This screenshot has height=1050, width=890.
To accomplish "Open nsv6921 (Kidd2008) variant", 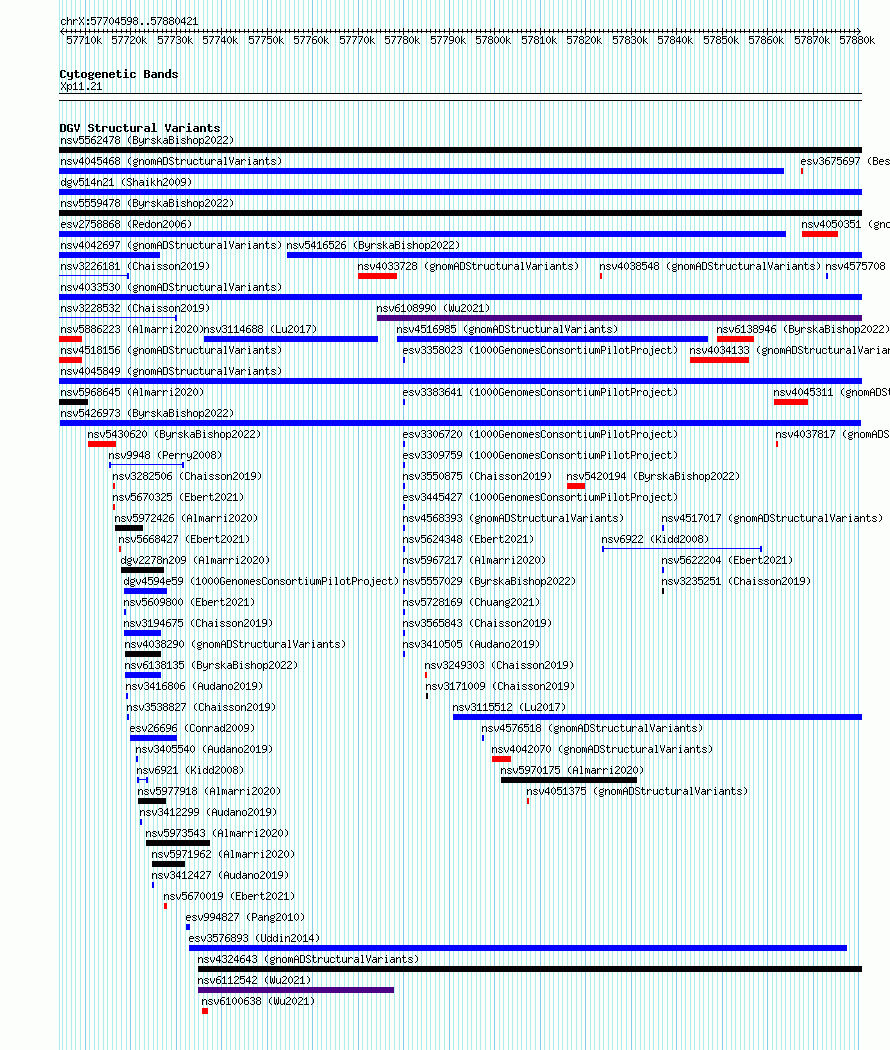I will click(190, 771).
